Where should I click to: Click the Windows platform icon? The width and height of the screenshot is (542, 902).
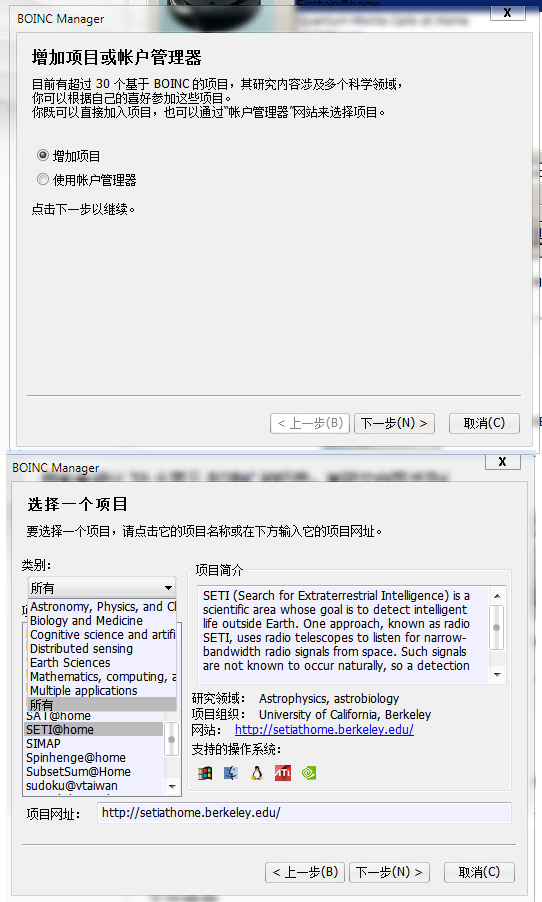click(x=205, y=773)
